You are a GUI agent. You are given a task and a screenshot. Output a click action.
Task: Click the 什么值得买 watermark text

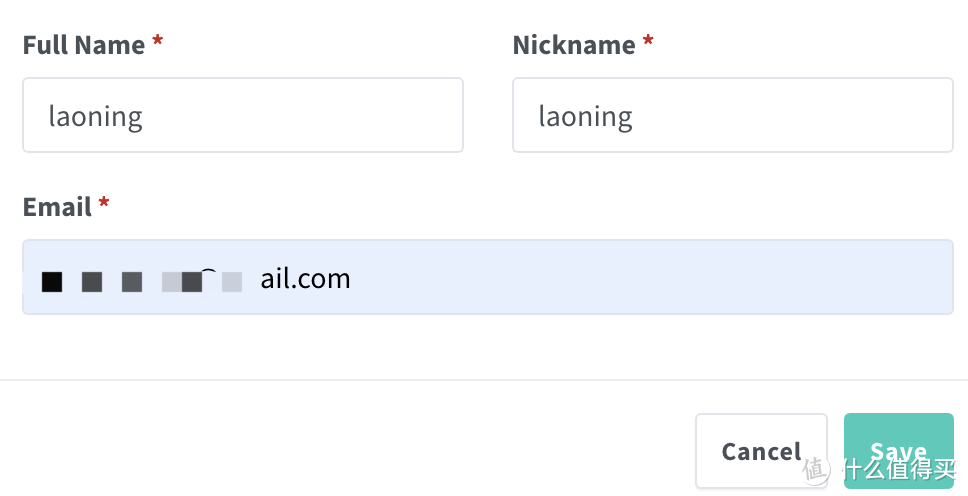click(x=900, y=469)
